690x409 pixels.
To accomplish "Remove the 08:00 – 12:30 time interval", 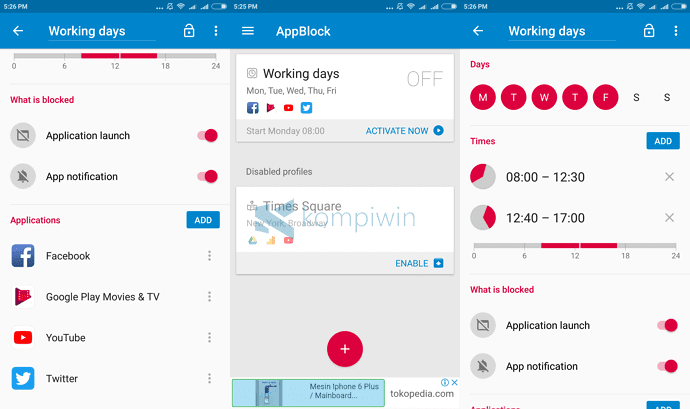I will [669, 177].
